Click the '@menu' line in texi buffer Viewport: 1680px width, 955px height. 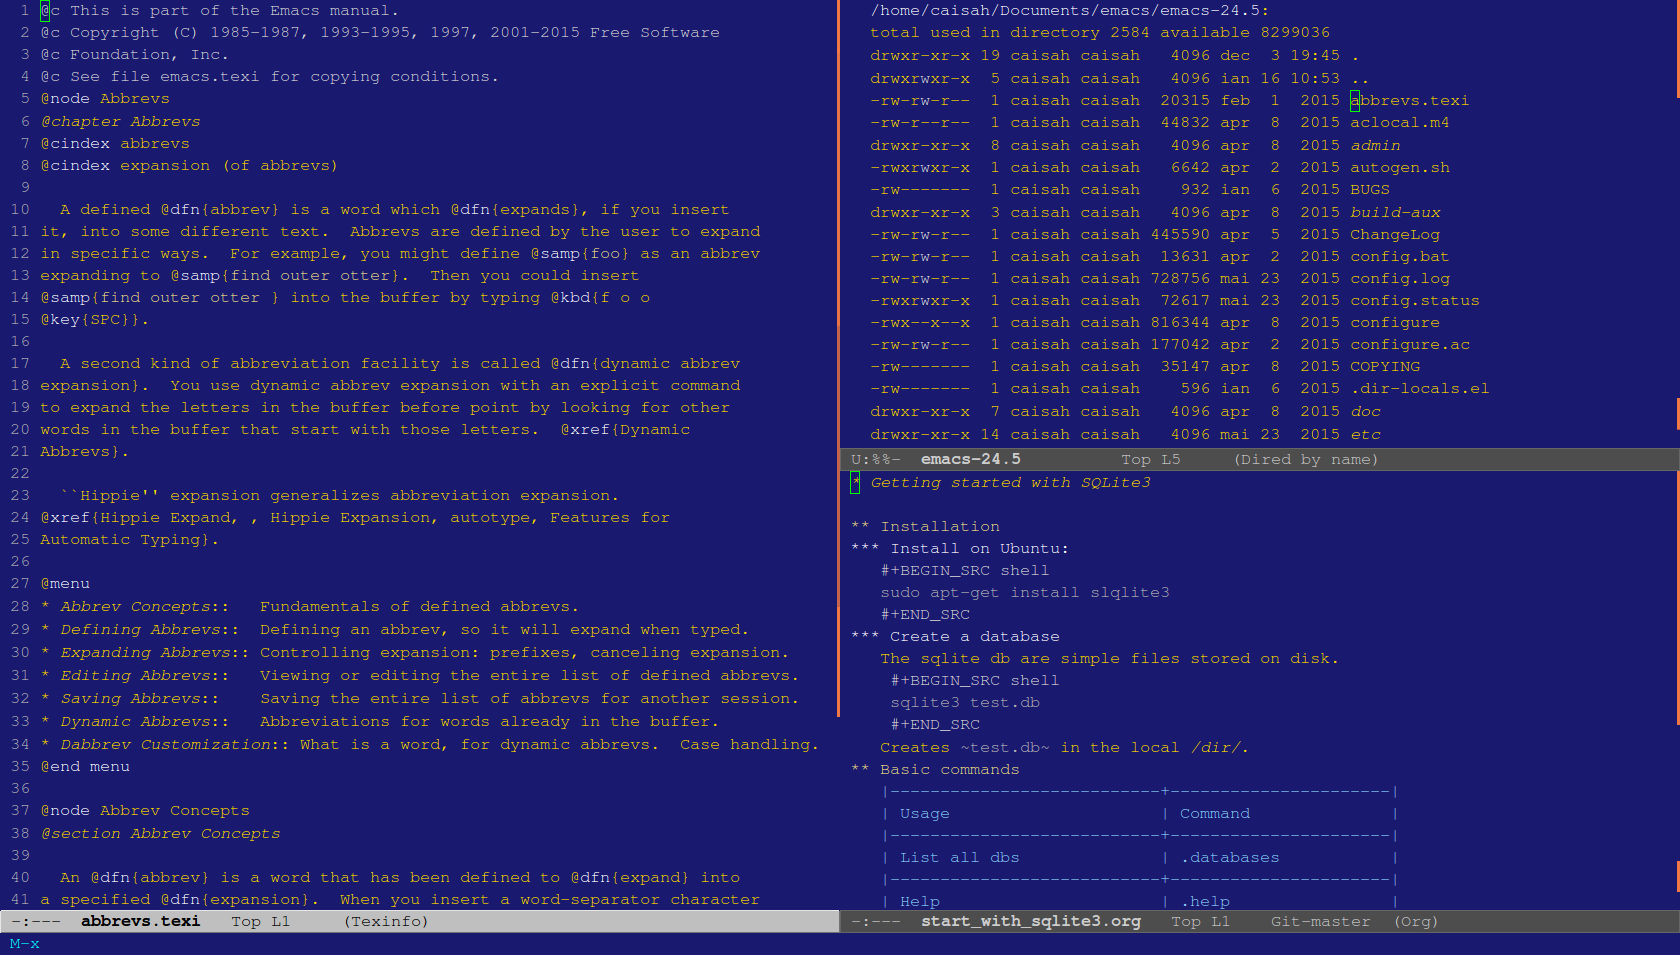[x=65, y=583]
